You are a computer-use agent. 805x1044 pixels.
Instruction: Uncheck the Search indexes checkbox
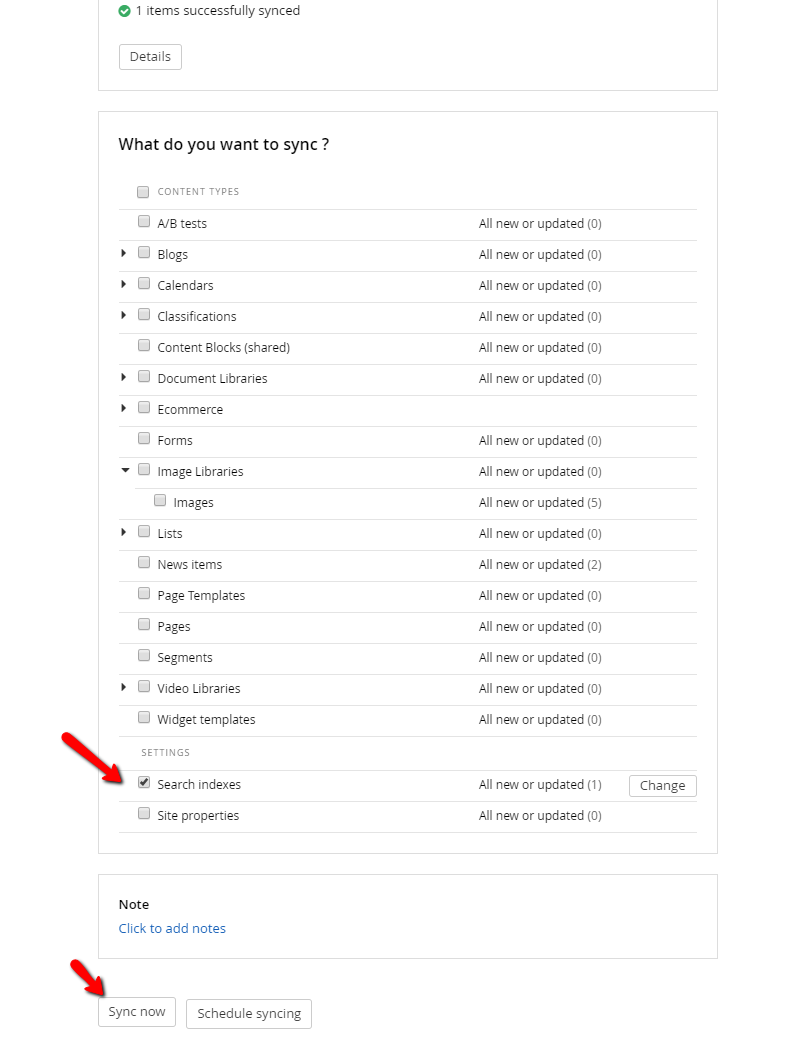tap(144, 782)
